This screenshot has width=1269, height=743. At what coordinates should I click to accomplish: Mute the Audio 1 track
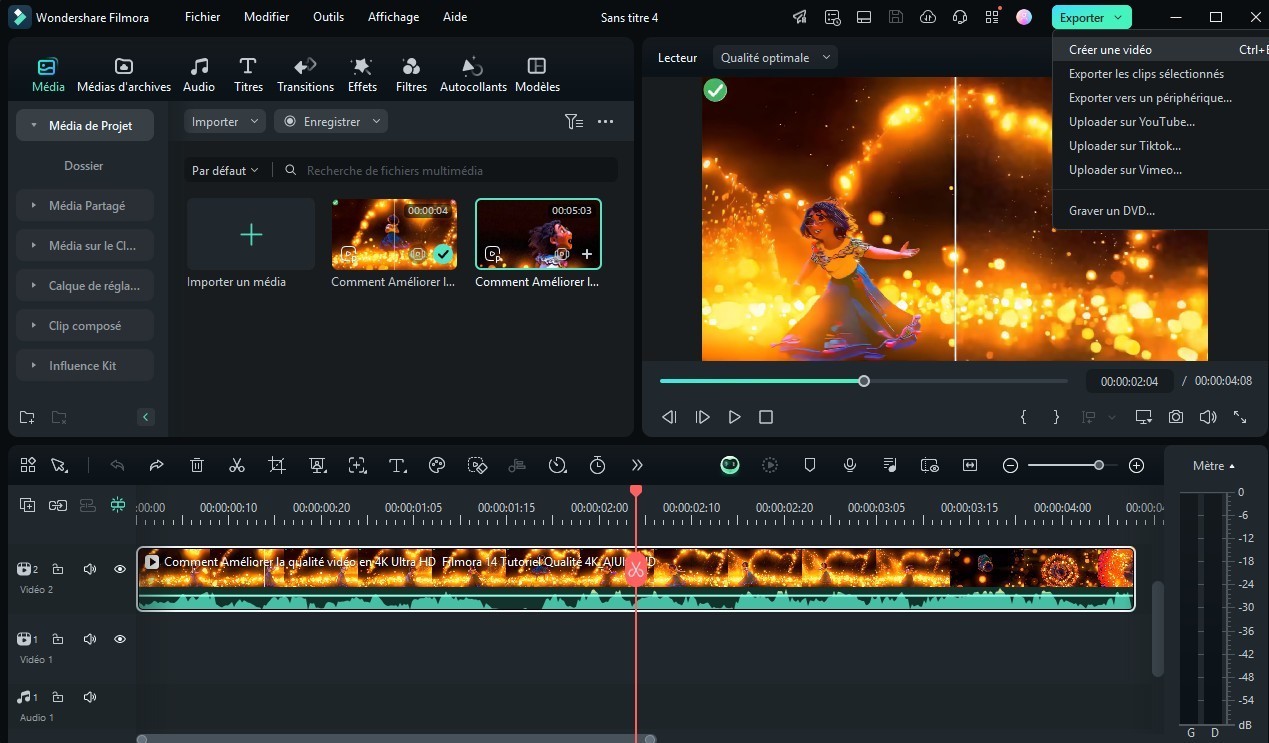click(90, 697)
